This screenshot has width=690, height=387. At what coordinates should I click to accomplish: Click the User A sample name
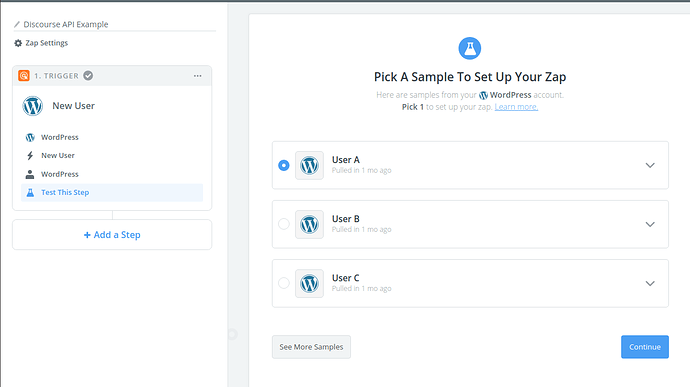coord(345,160)
